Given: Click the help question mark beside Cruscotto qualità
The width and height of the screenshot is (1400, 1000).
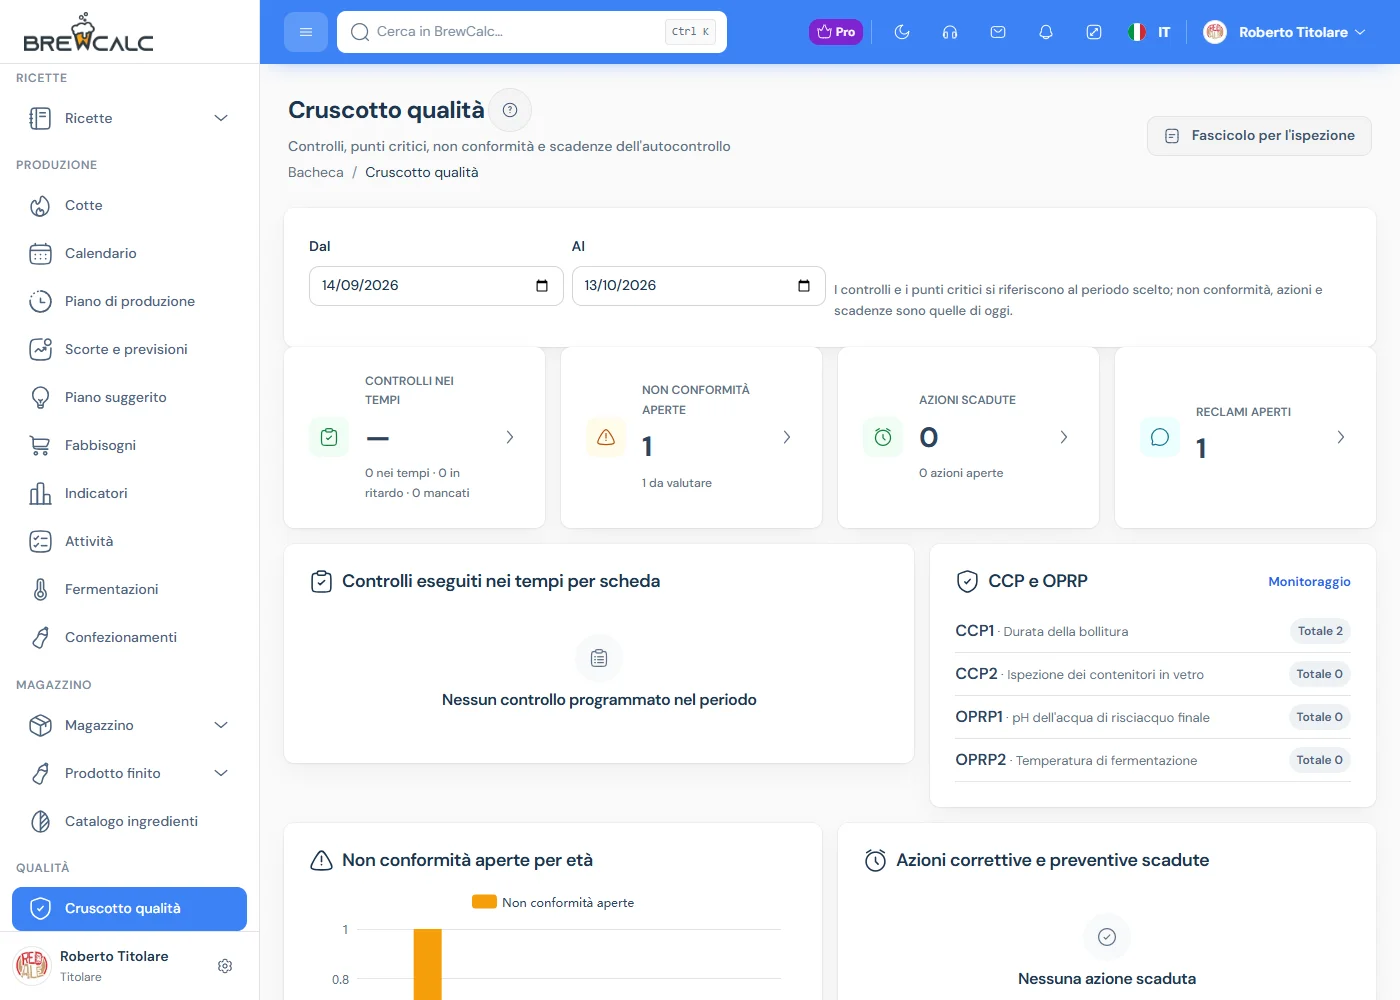Looking at the screenshot, I should 510,110.
